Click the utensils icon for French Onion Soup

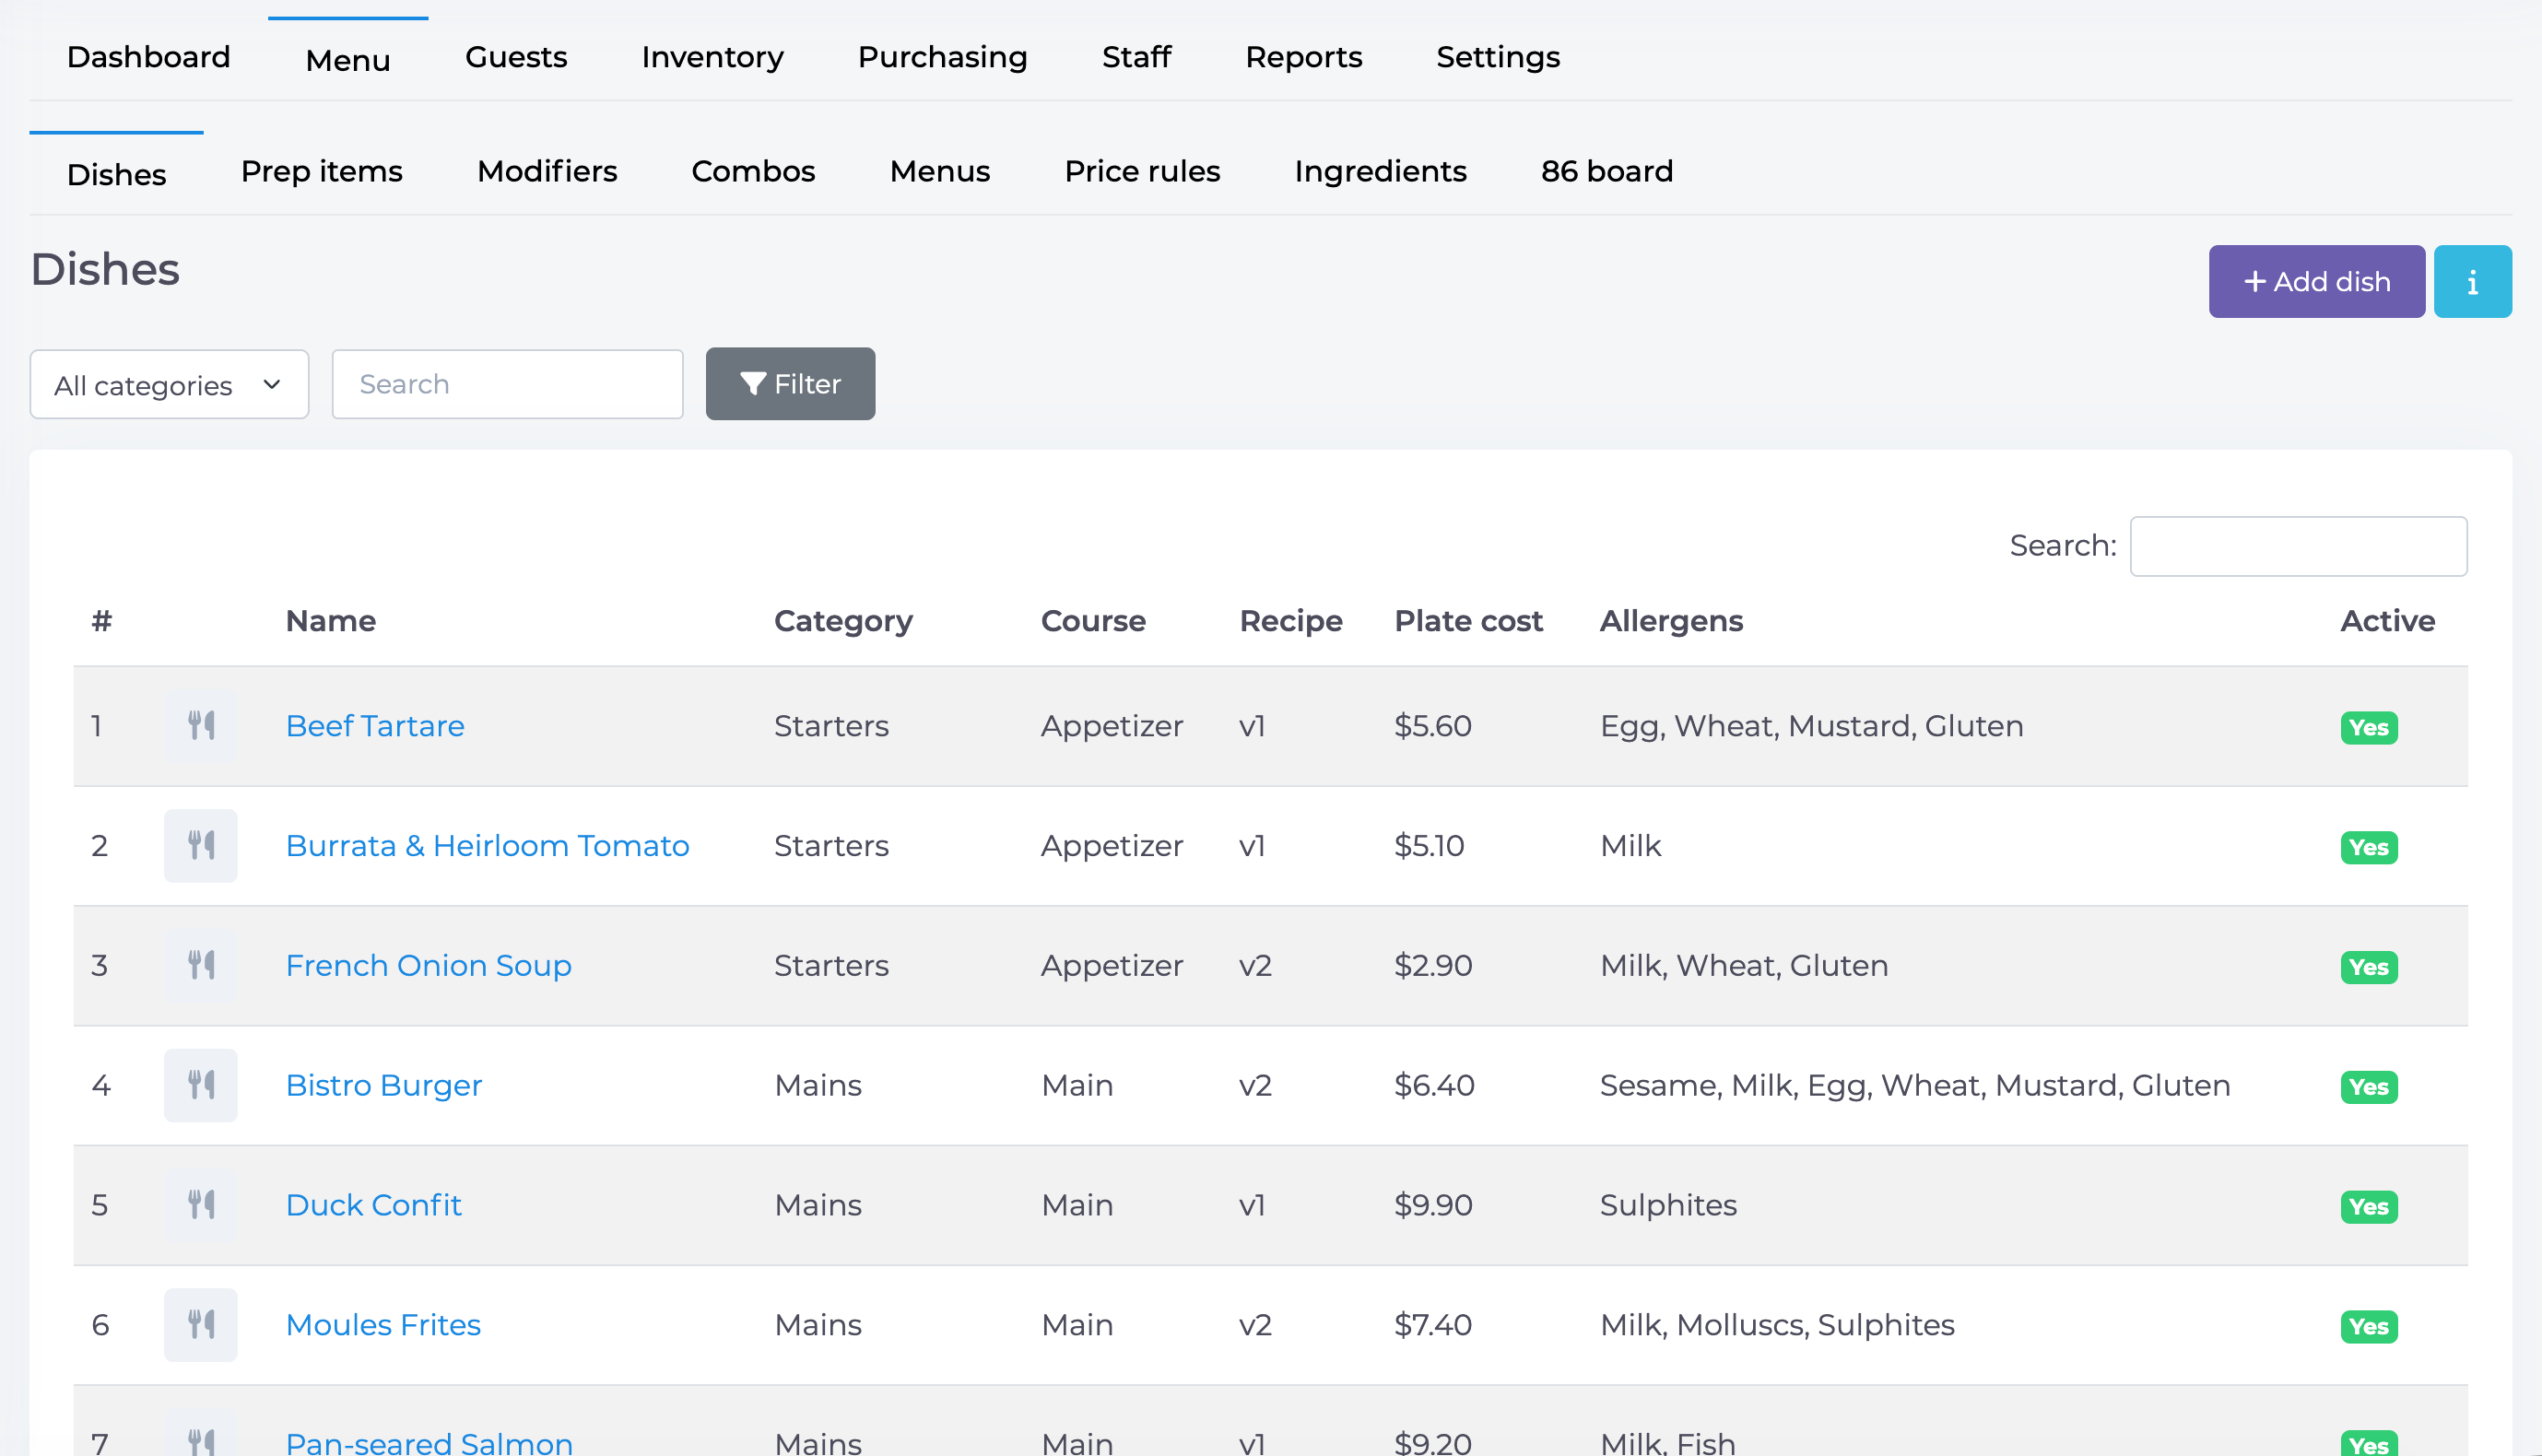[x=201, y=966]
